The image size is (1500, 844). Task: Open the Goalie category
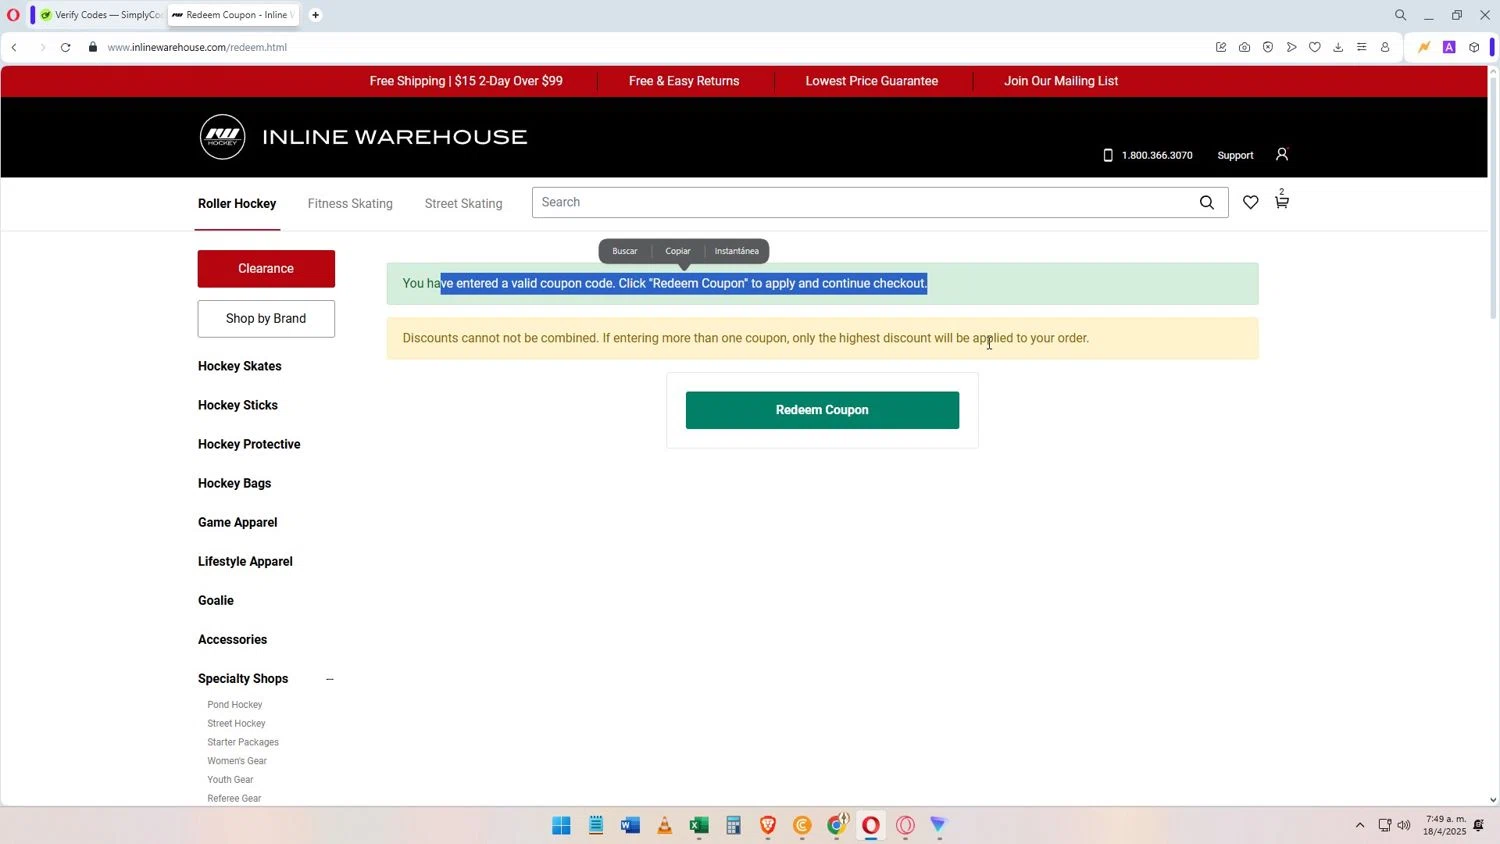click(216, 600)
